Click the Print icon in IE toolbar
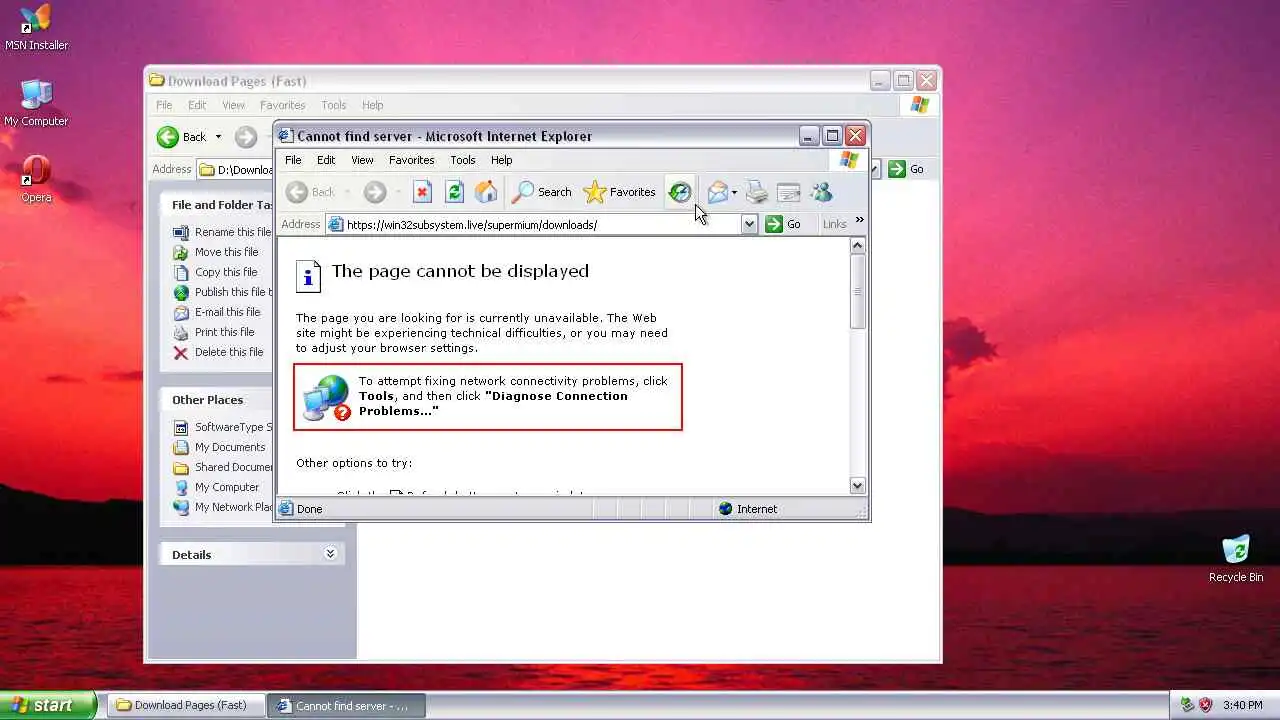1280x720 pixels. click(x=757, y=192)
